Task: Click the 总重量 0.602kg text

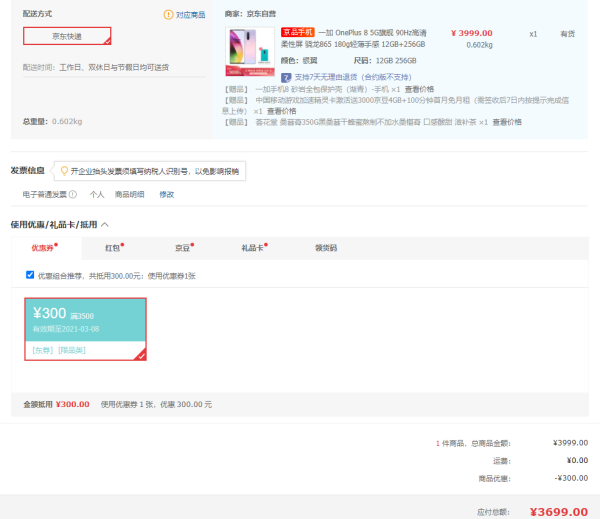Action: coord(52,121)
